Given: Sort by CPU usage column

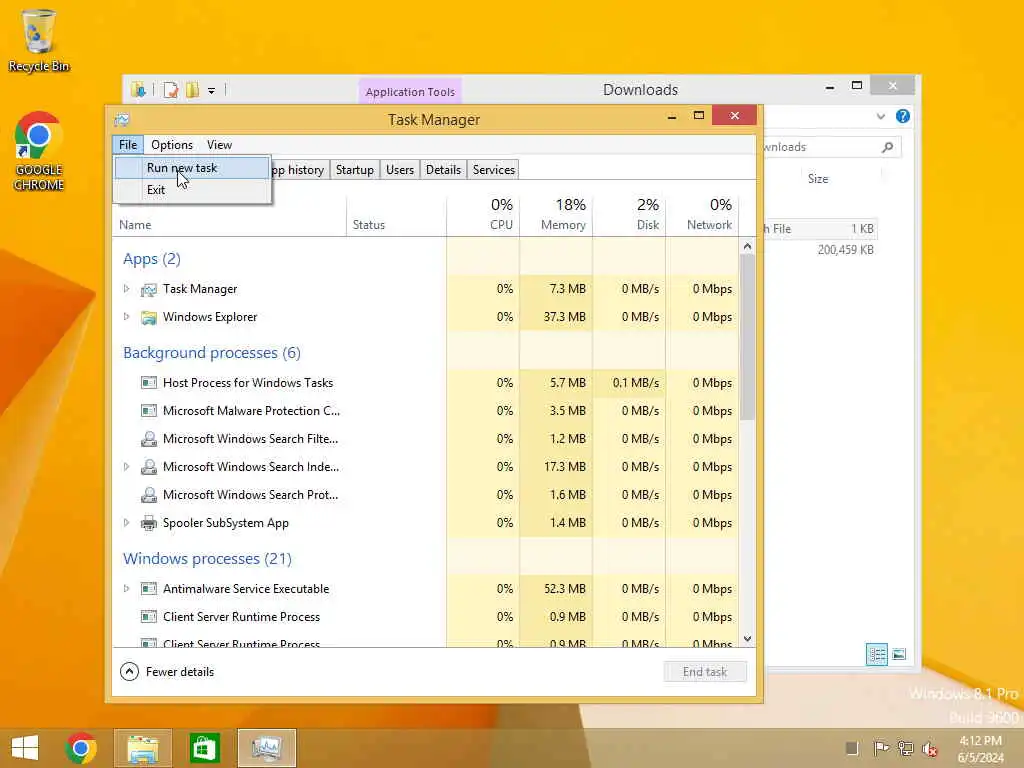Looking at the screenshot, I should pos(483,216).
